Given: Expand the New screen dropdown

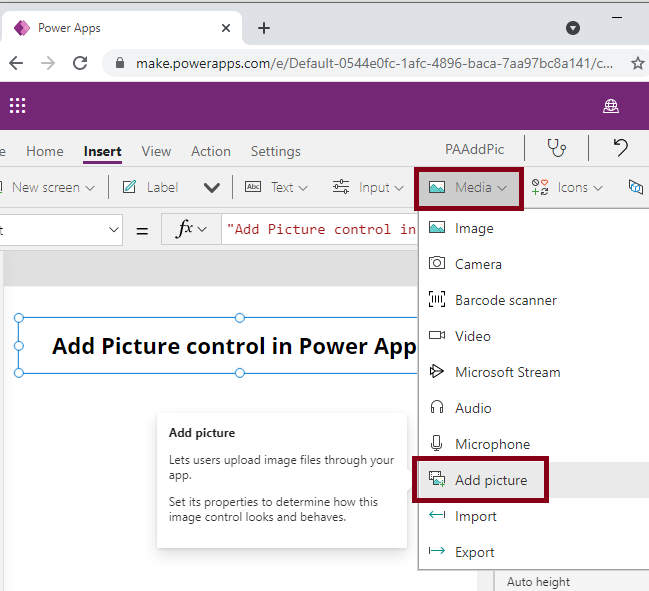Looking at the screenshot, I should [x=90, y=188].
